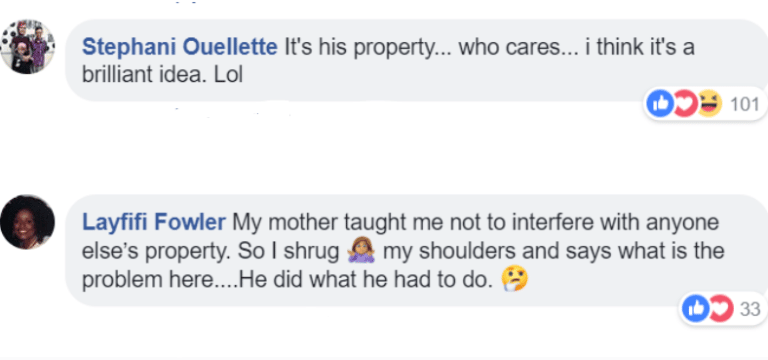Click the text "brilliant idea. Lol"
Viewport: 768px width, 360px height.
click(162, 76)
